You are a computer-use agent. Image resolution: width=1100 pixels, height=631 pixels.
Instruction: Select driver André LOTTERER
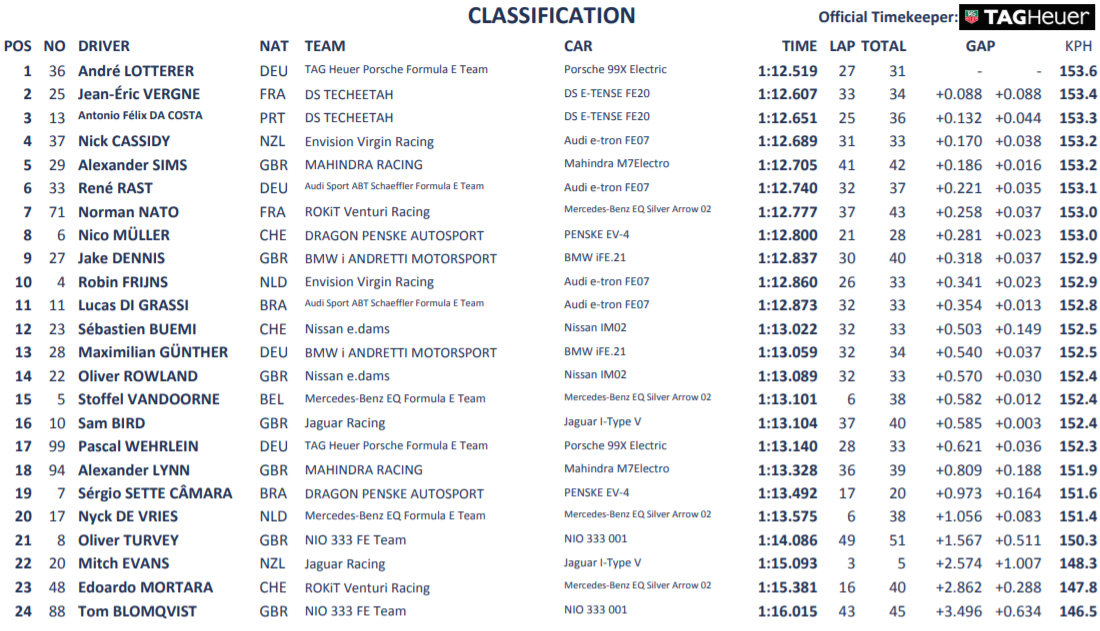coord(136,71)
